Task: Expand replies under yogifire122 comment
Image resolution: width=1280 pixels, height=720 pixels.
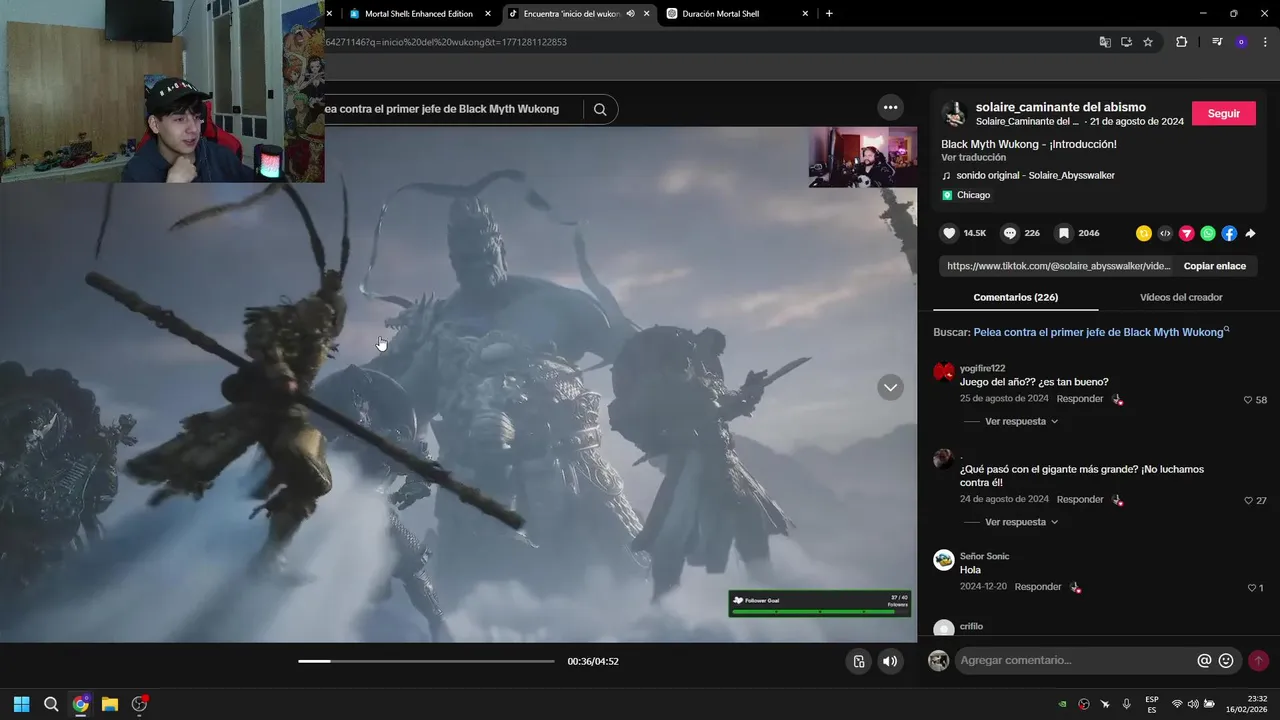Action: click(1021, 422)
